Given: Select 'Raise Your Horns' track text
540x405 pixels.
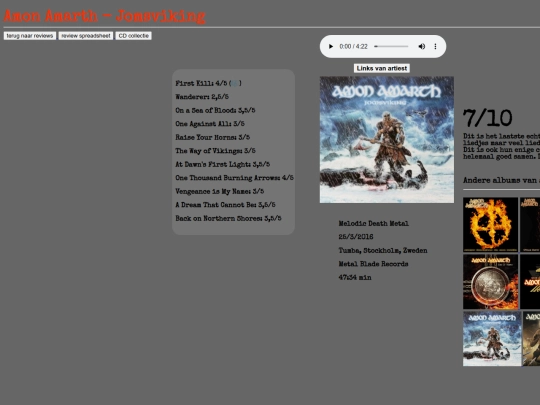Looking at the screenshot, I should coord(212,137).
